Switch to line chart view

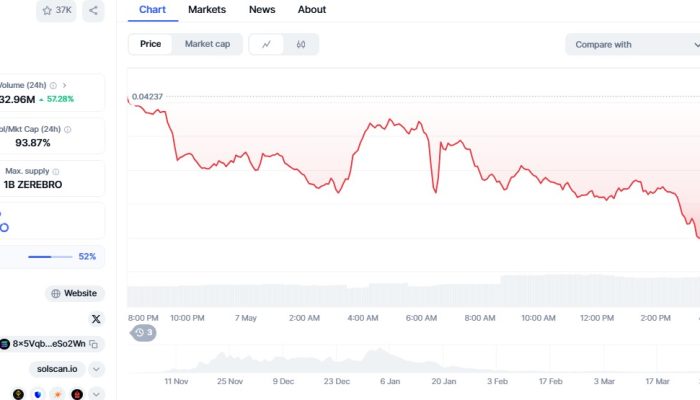point(266,44)
